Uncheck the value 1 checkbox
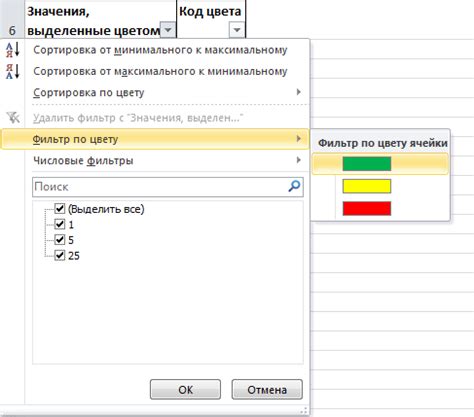The image size is (474, 417). pos(60,224)
